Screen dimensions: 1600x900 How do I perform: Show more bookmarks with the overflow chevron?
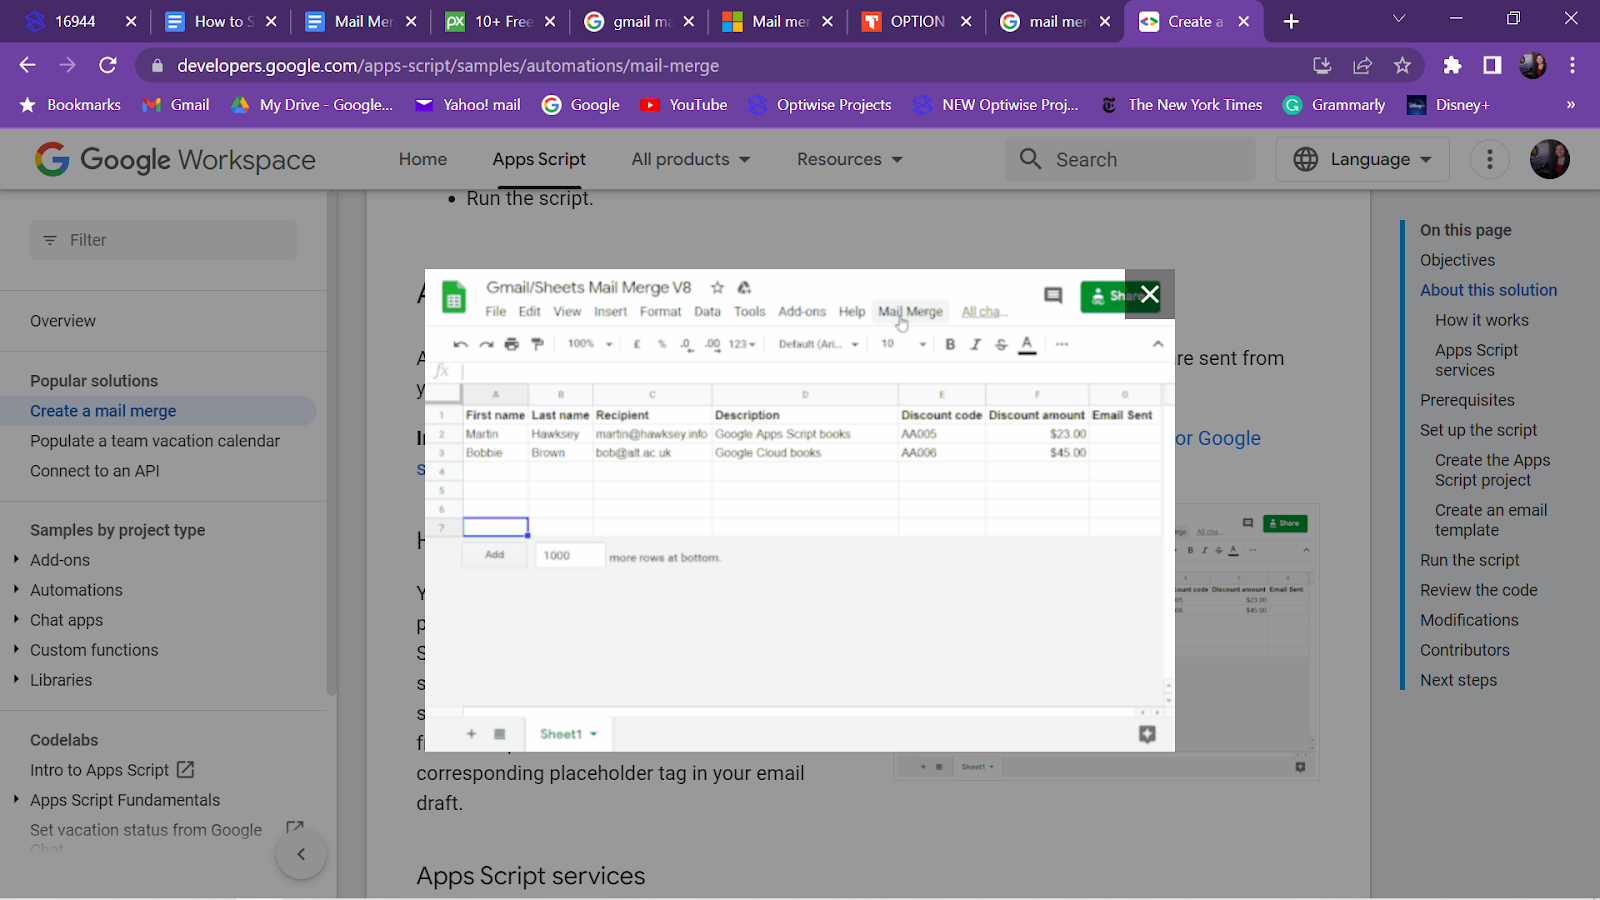(x=1570, y=105)
